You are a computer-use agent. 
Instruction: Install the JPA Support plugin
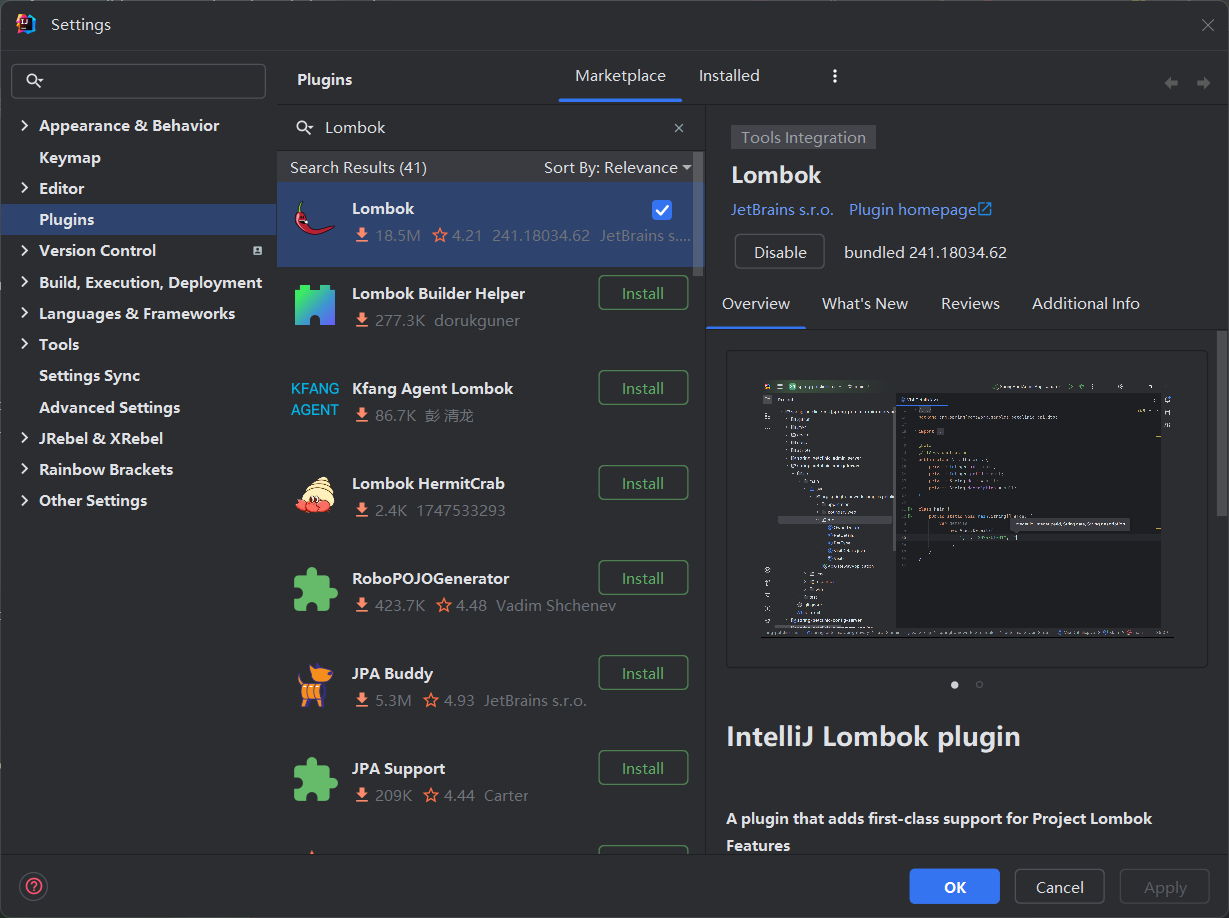[x=643, y=768]
